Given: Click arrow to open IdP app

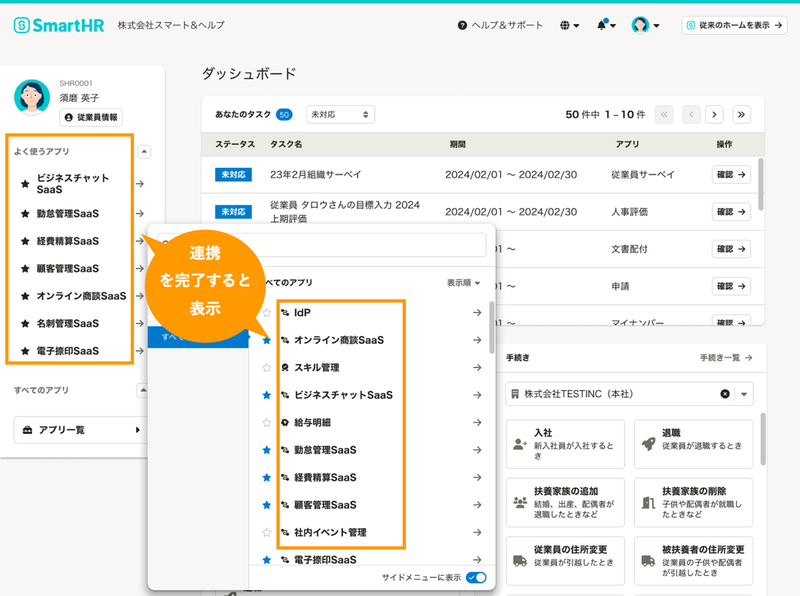Looking at the screenshot, I should [477, 313].
